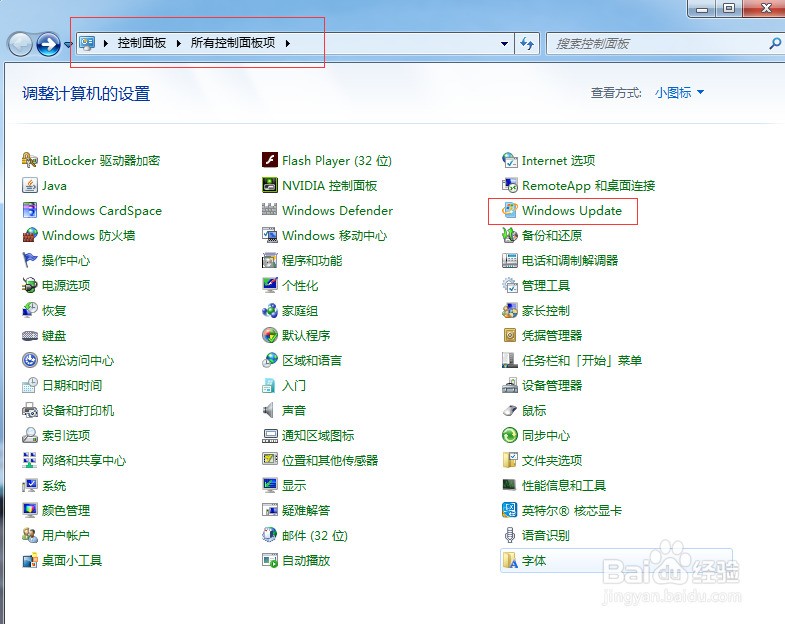The height and width of the screenshot is (624, 785).
Task: Click the search magnifier button
Action: click(x=775, y=44)
